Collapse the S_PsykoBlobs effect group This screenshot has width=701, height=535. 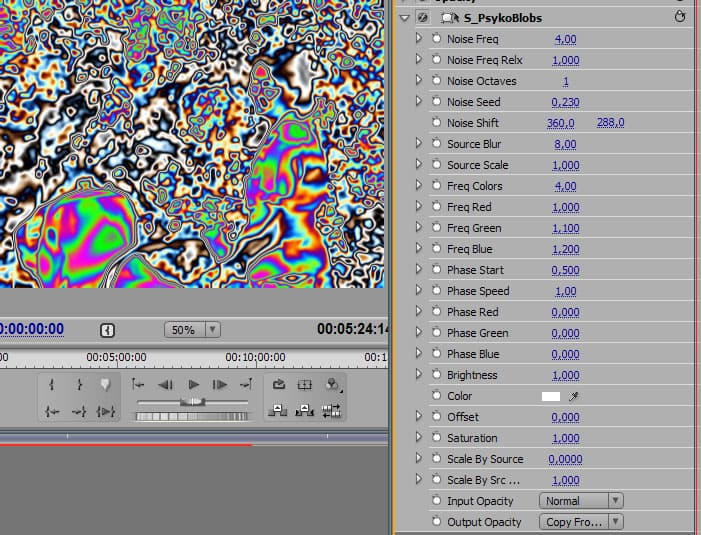coord(404,18)
